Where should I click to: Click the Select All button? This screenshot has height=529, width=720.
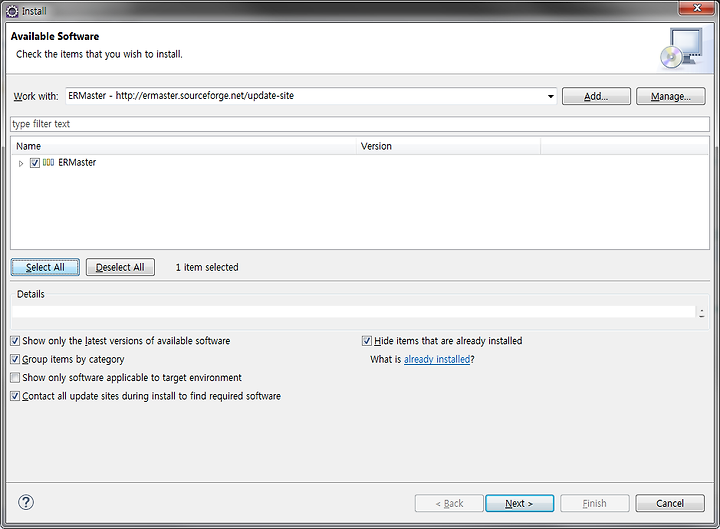click(x=45, y=267)
